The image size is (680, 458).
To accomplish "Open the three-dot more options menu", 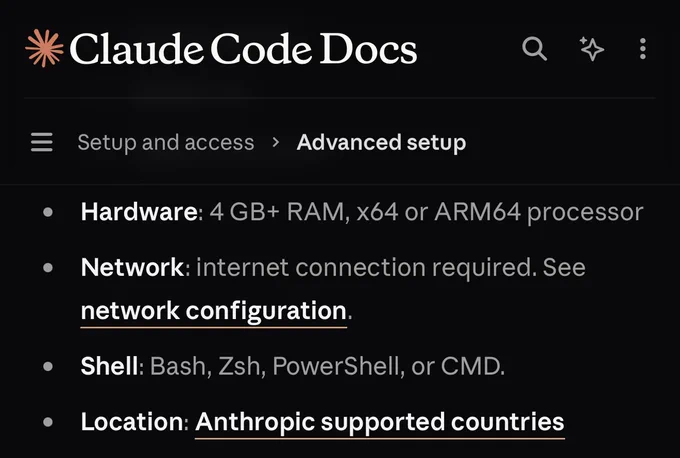I will point(643,49).
